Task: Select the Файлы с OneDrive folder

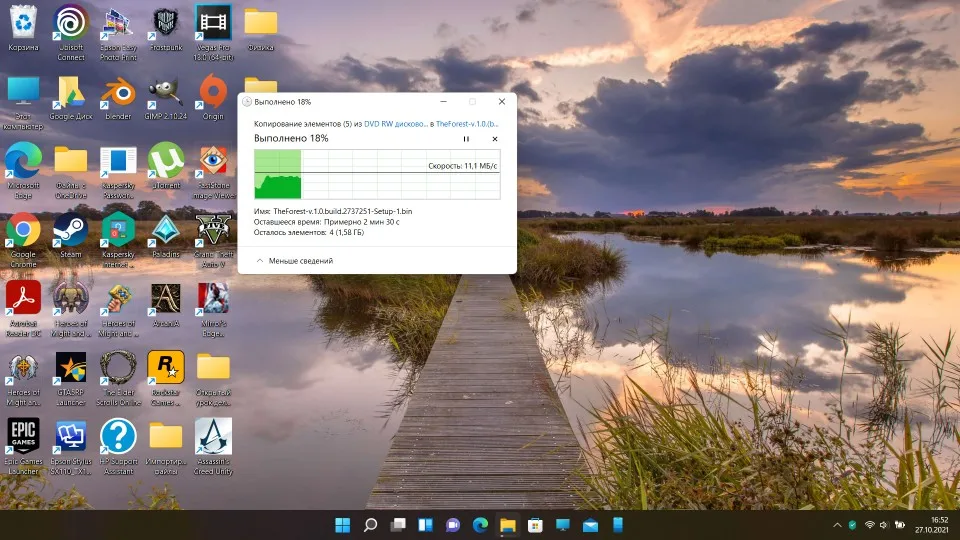Action: coord(71,171)
